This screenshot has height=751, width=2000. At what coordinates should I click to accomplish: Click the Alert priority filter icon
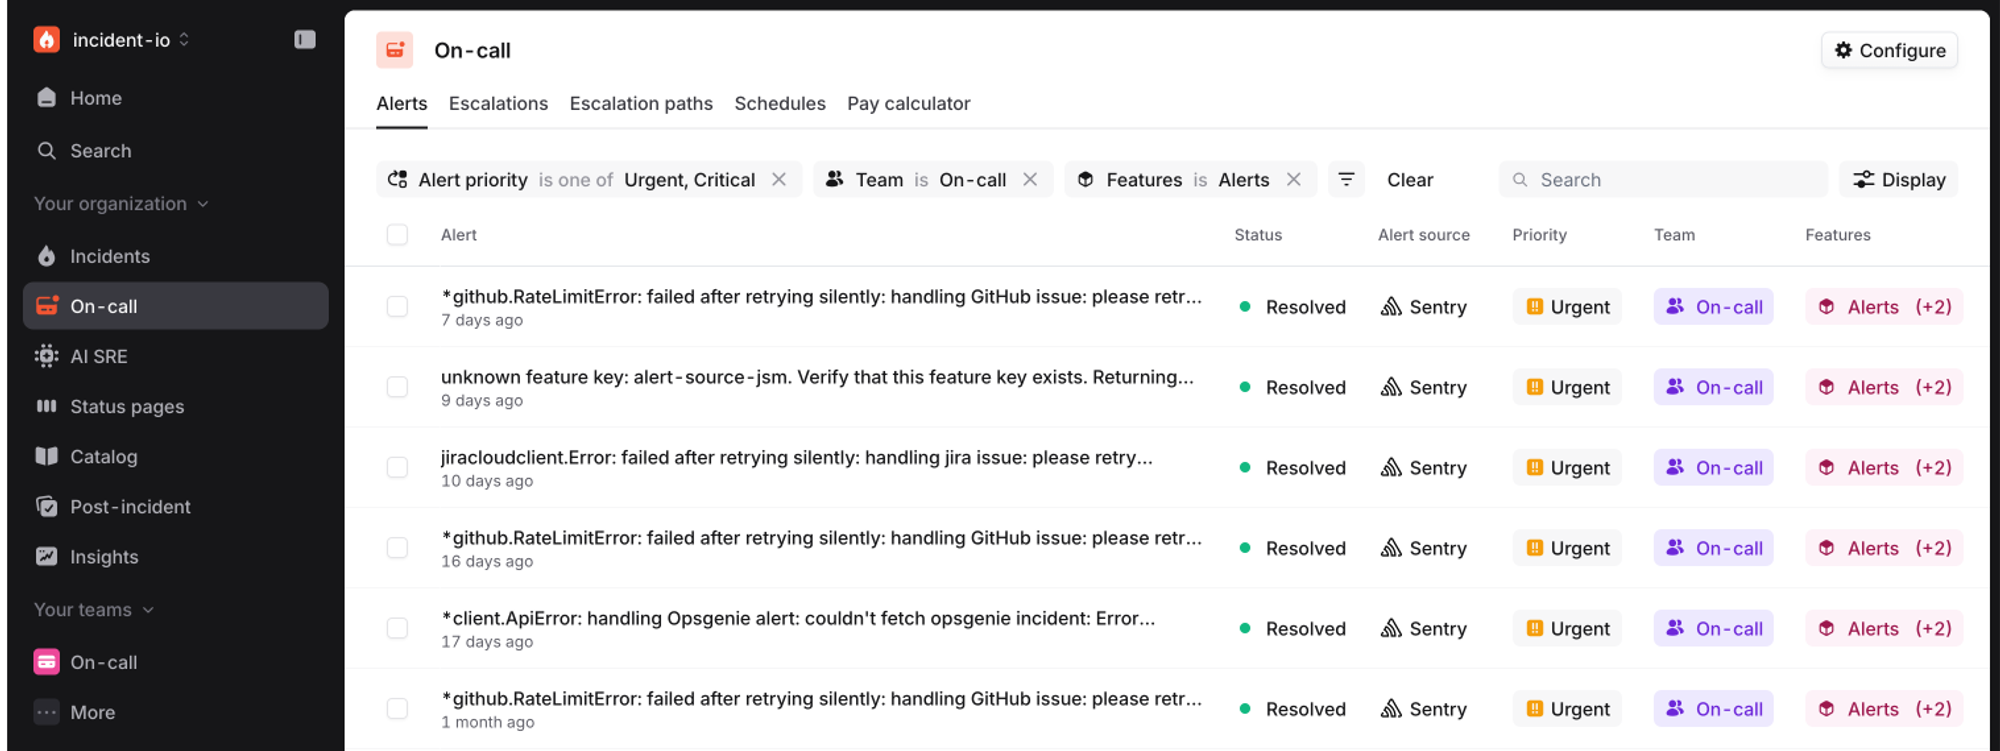398,179
